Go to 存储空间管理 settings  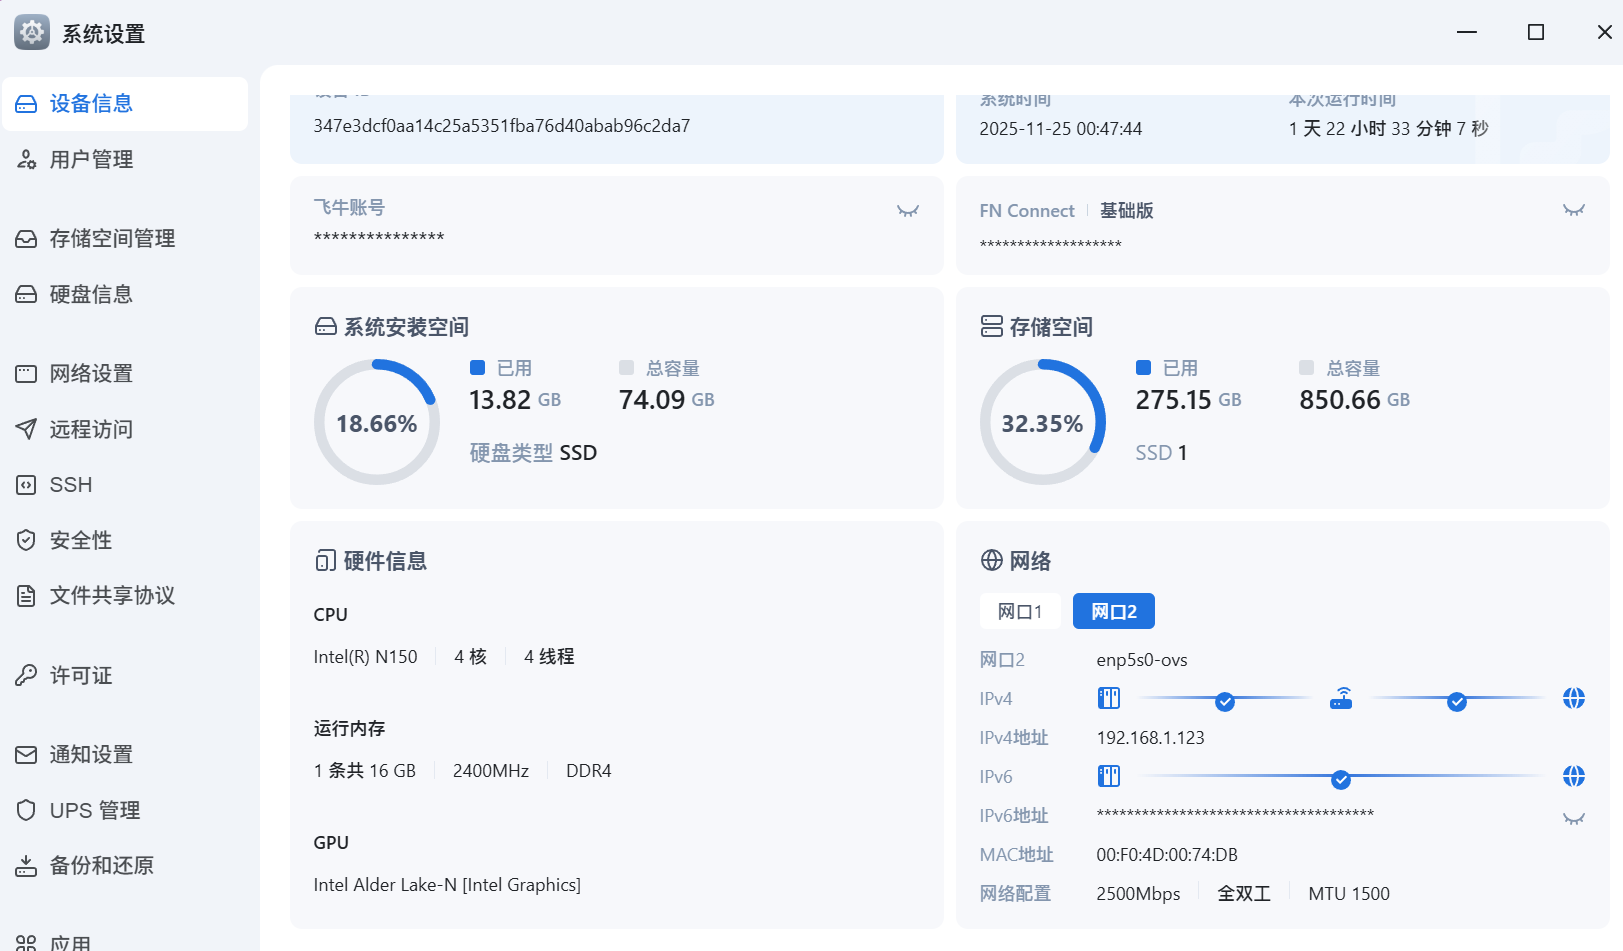[112, 239]
